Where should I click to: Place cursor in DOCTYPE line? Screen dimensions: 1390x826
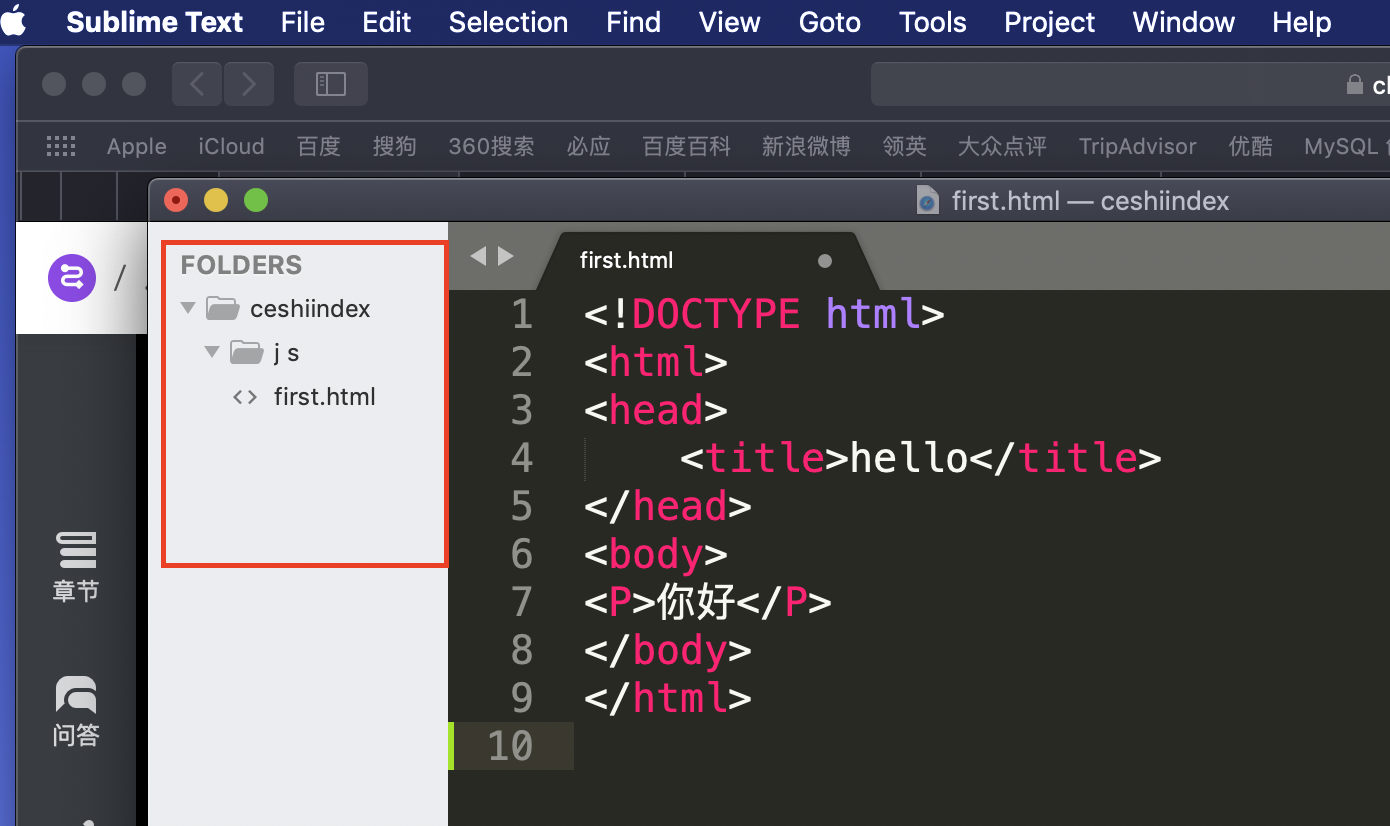pyautogui.click(x=765, y=314)
